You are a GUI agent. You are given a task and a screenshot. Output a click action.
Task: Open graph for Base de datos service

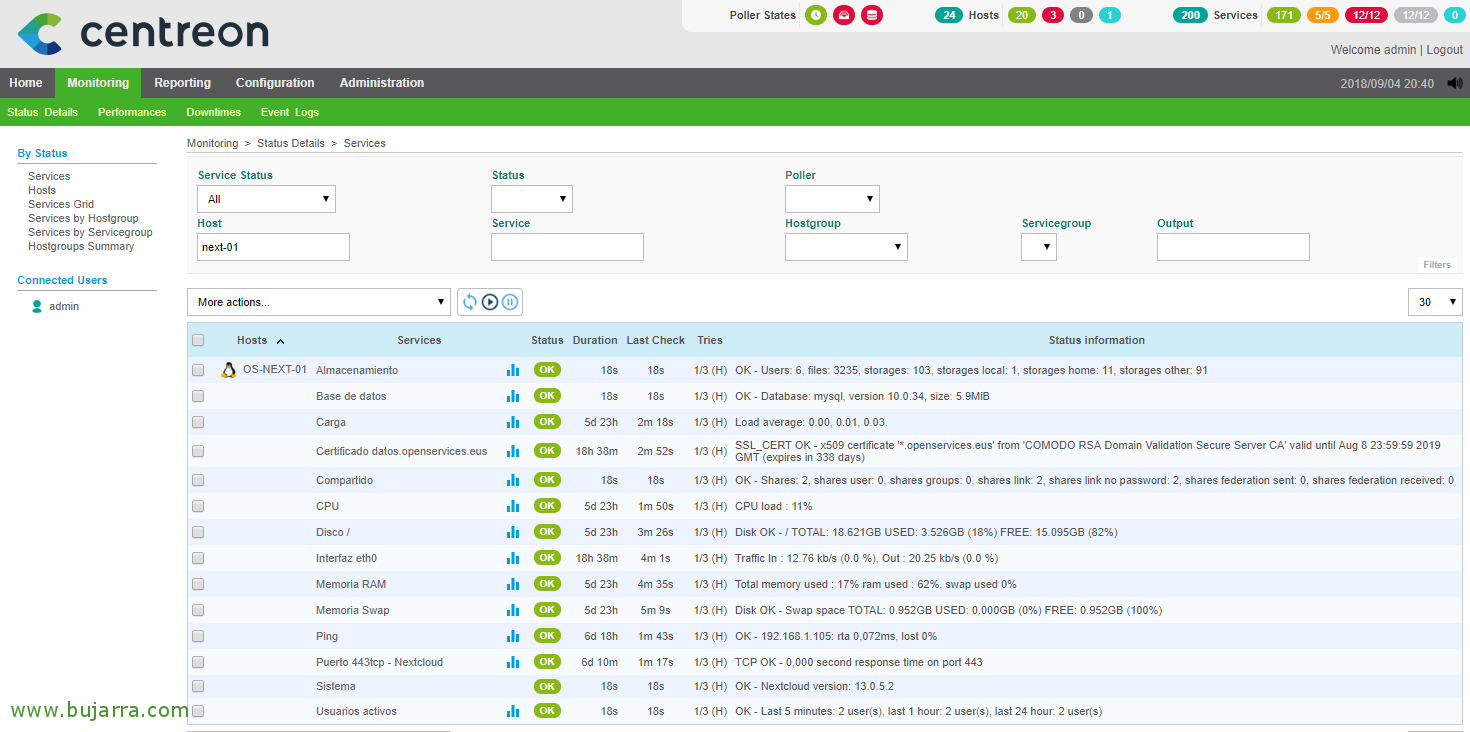pyautogui.click(x=513, y=396)
